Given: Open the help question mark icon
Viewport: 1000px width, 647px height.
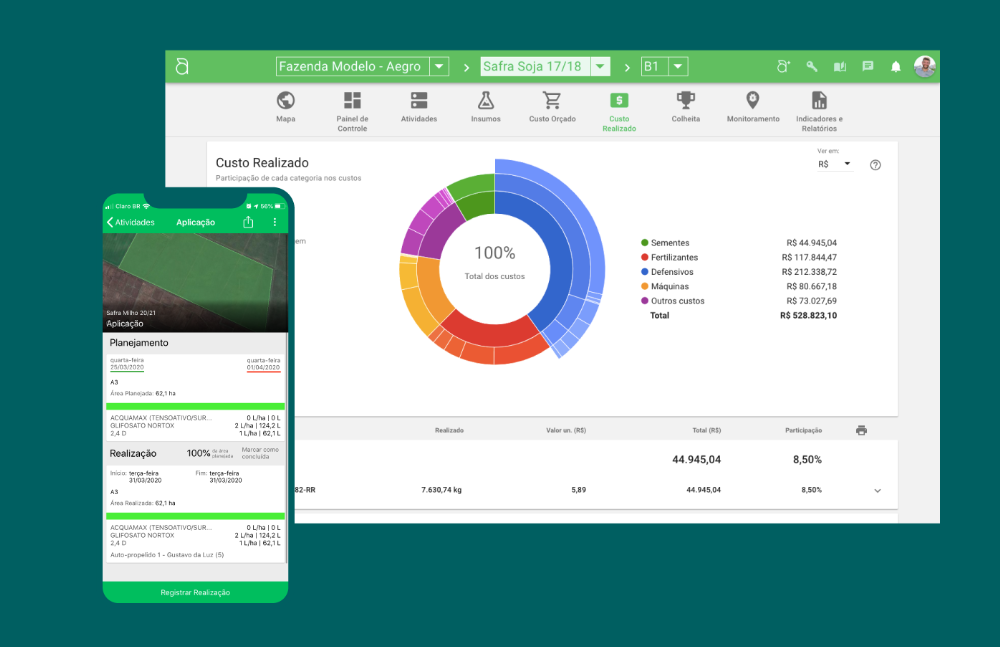Looking at the screenshot, I should (x=876, y=165).
